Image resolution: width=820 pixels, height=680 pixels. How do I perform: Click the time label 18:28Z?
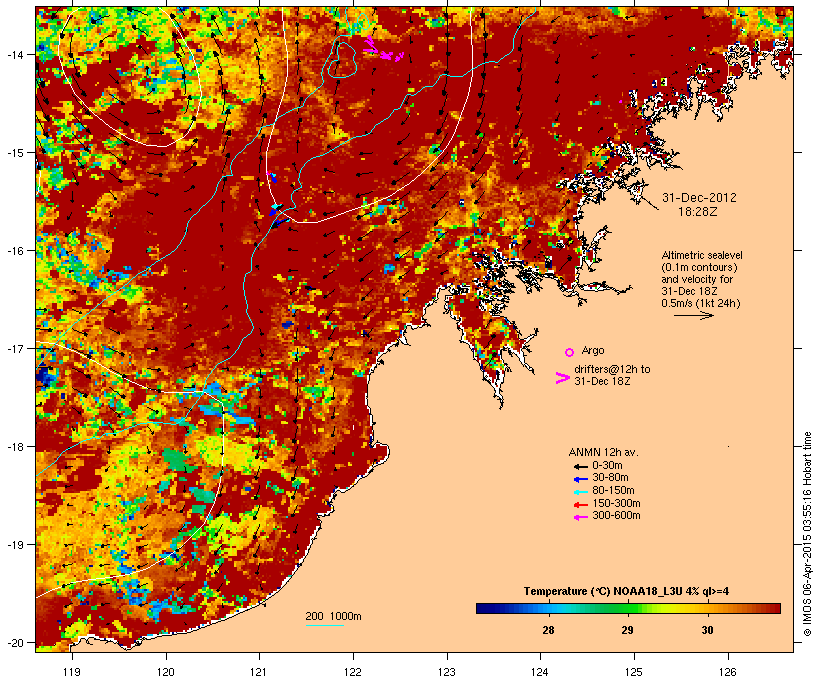coord(698,212)
